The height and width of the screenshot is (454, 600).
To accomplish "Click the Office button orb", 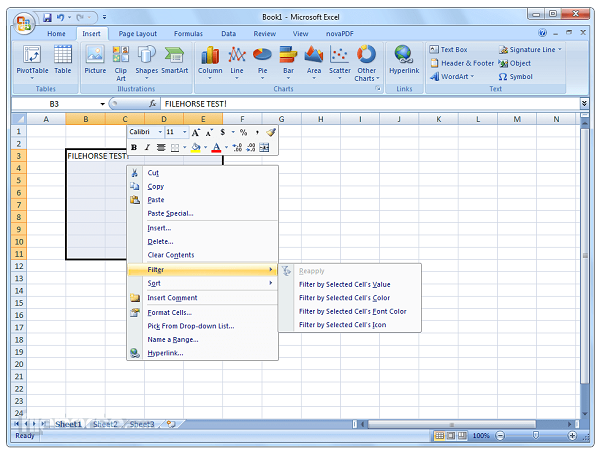I will point(24,23).
